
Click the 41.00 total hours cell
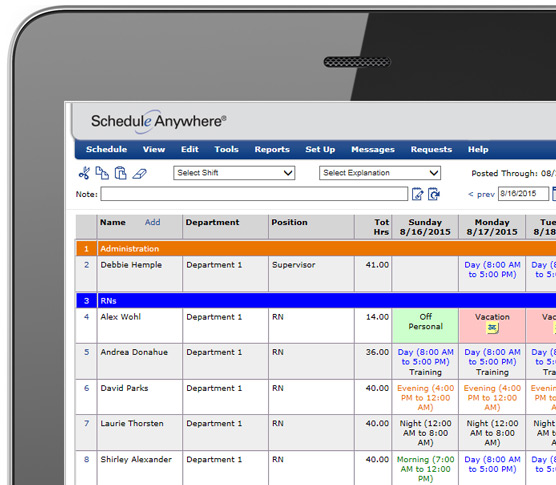pos(373,274)
